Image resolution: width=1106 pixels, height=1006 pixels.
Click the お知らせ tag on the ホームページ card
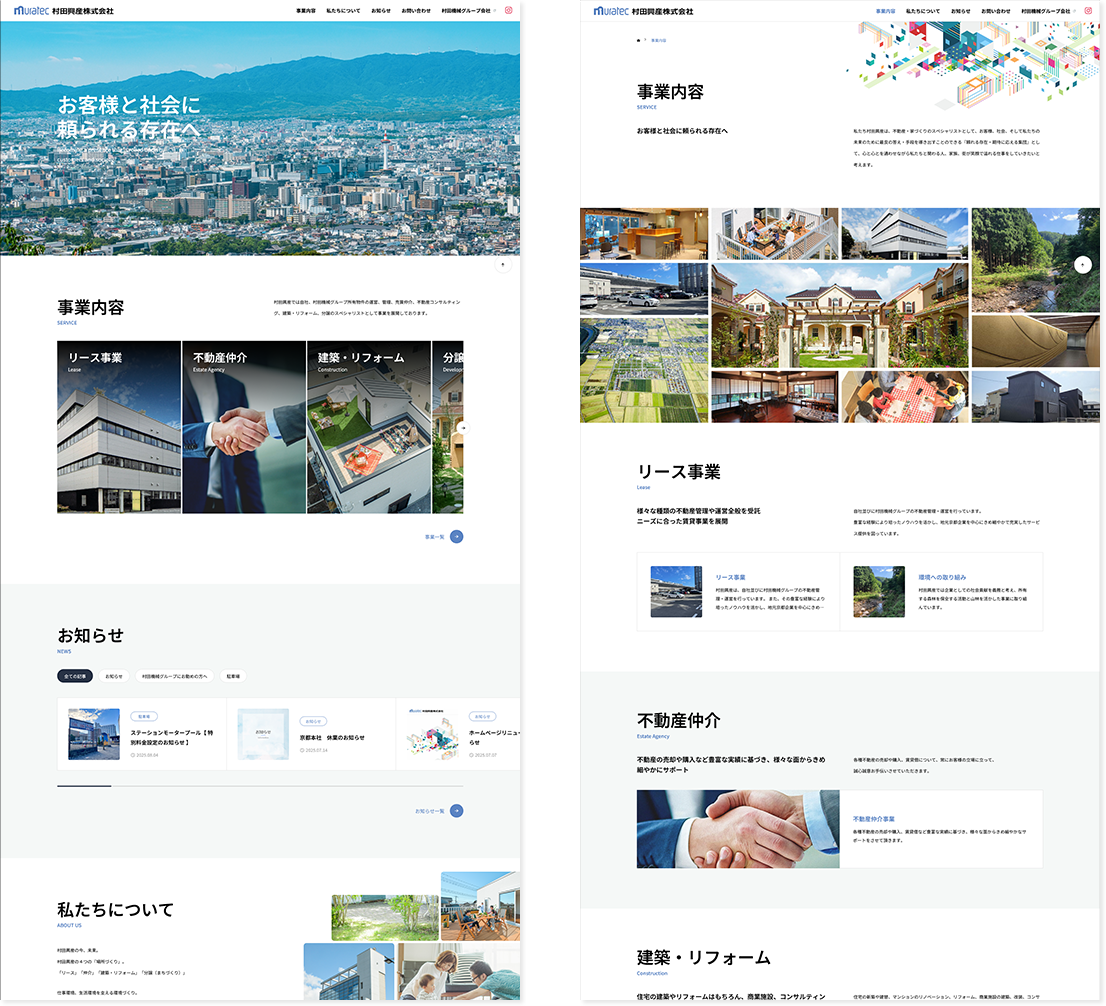(482, 716)
